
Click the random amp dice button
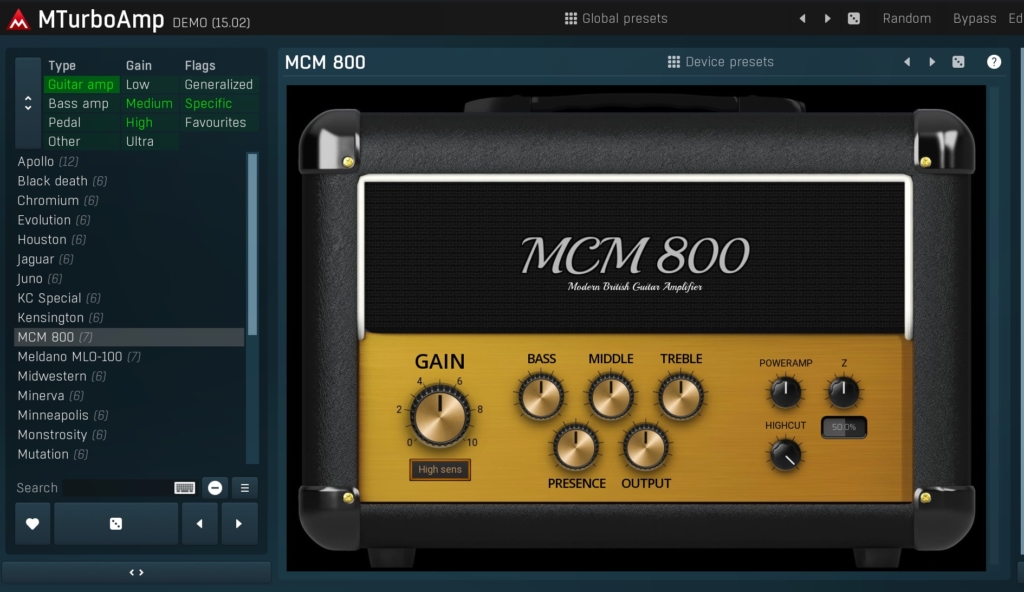[x=116, y=523]
